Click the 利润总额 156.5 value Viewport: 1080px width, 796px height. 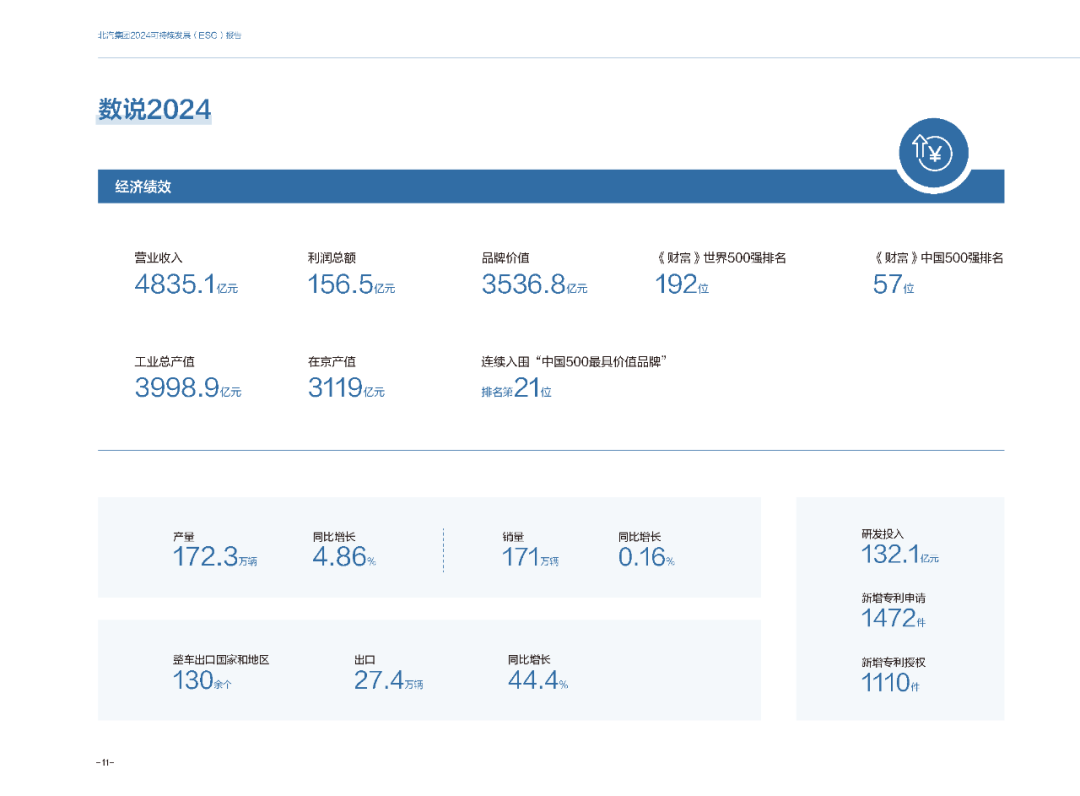coord(351,284)
